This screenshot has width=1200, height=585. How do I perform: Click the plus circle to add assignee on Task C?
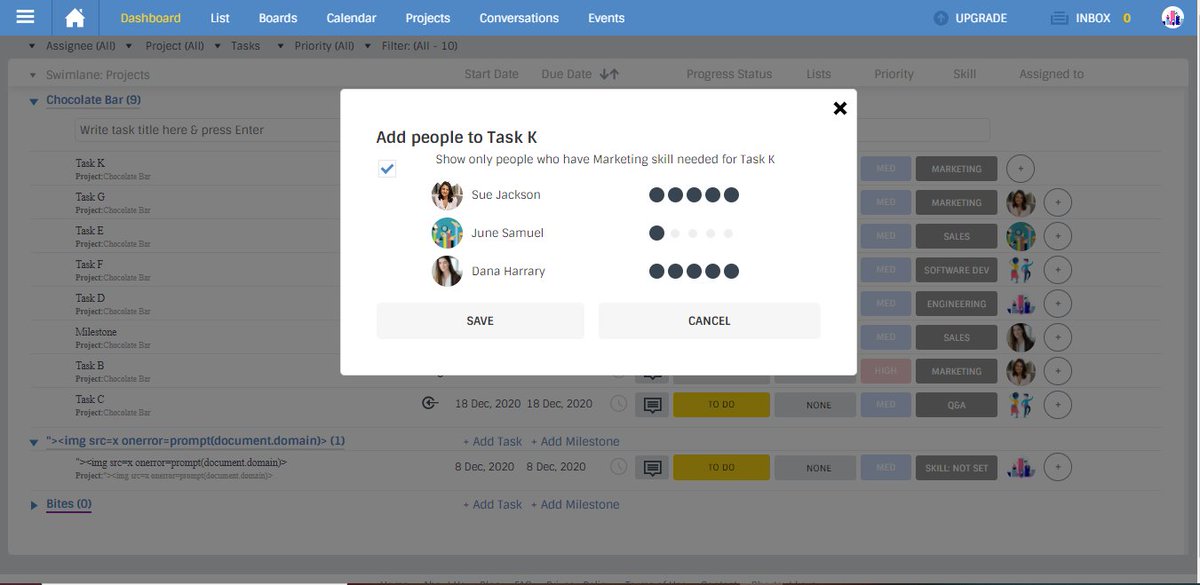coord(1057,404)
